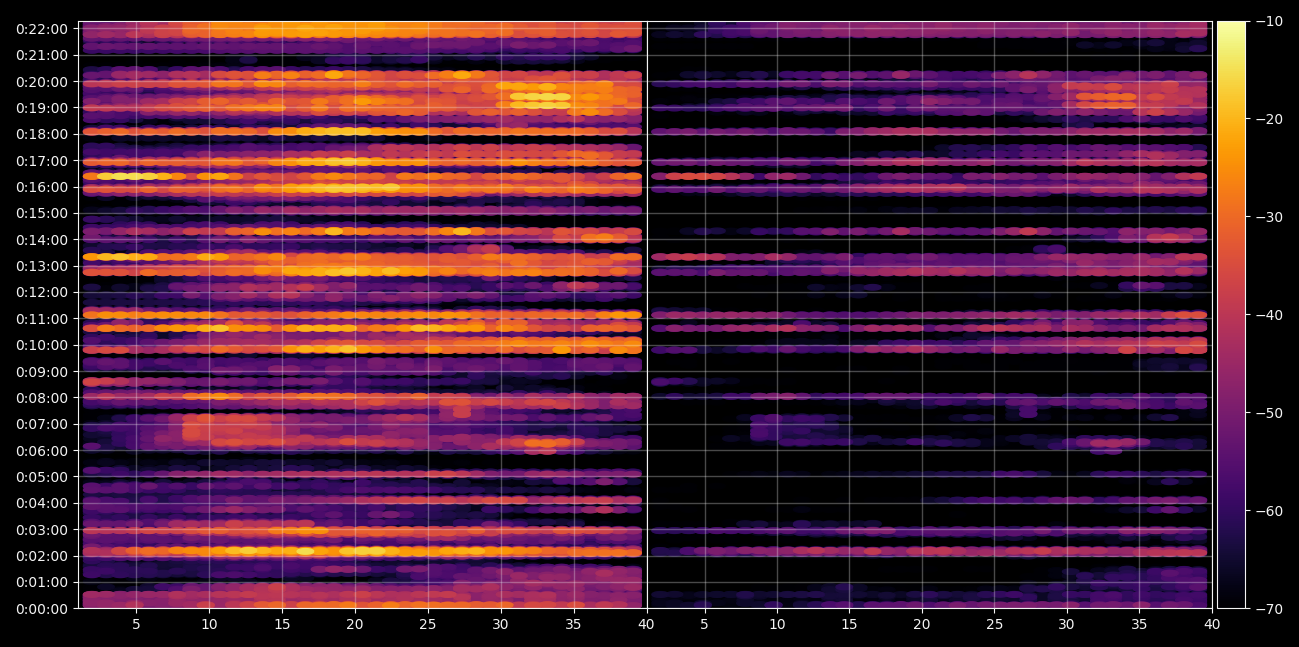Select the 0:07:00 y-axis tick label

click(x=42, y=424)
